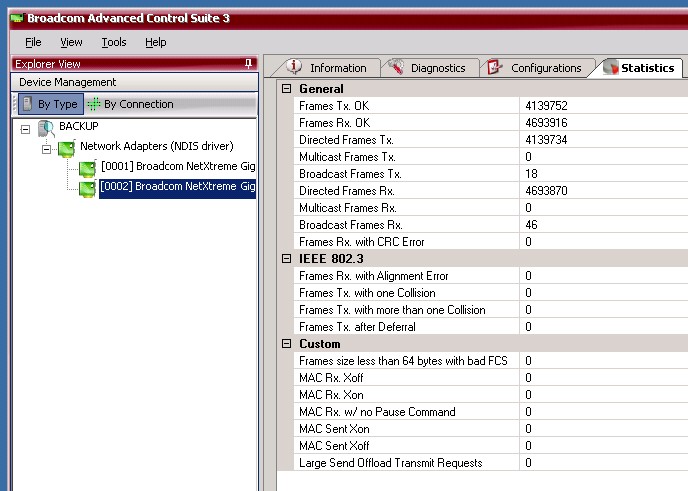The height and width of the screenshot is (491, 688).
Task: Select BACKUP host in the tree
Action: click(79, 126)
